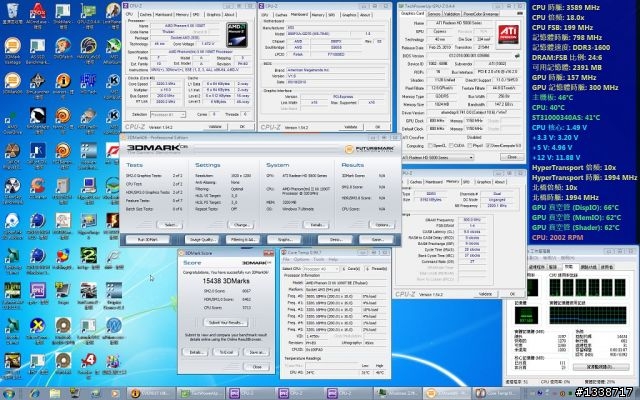The image size is (640, 400).
Task: Click the Demo button in 3DMark06
Action: pos(335,240)
